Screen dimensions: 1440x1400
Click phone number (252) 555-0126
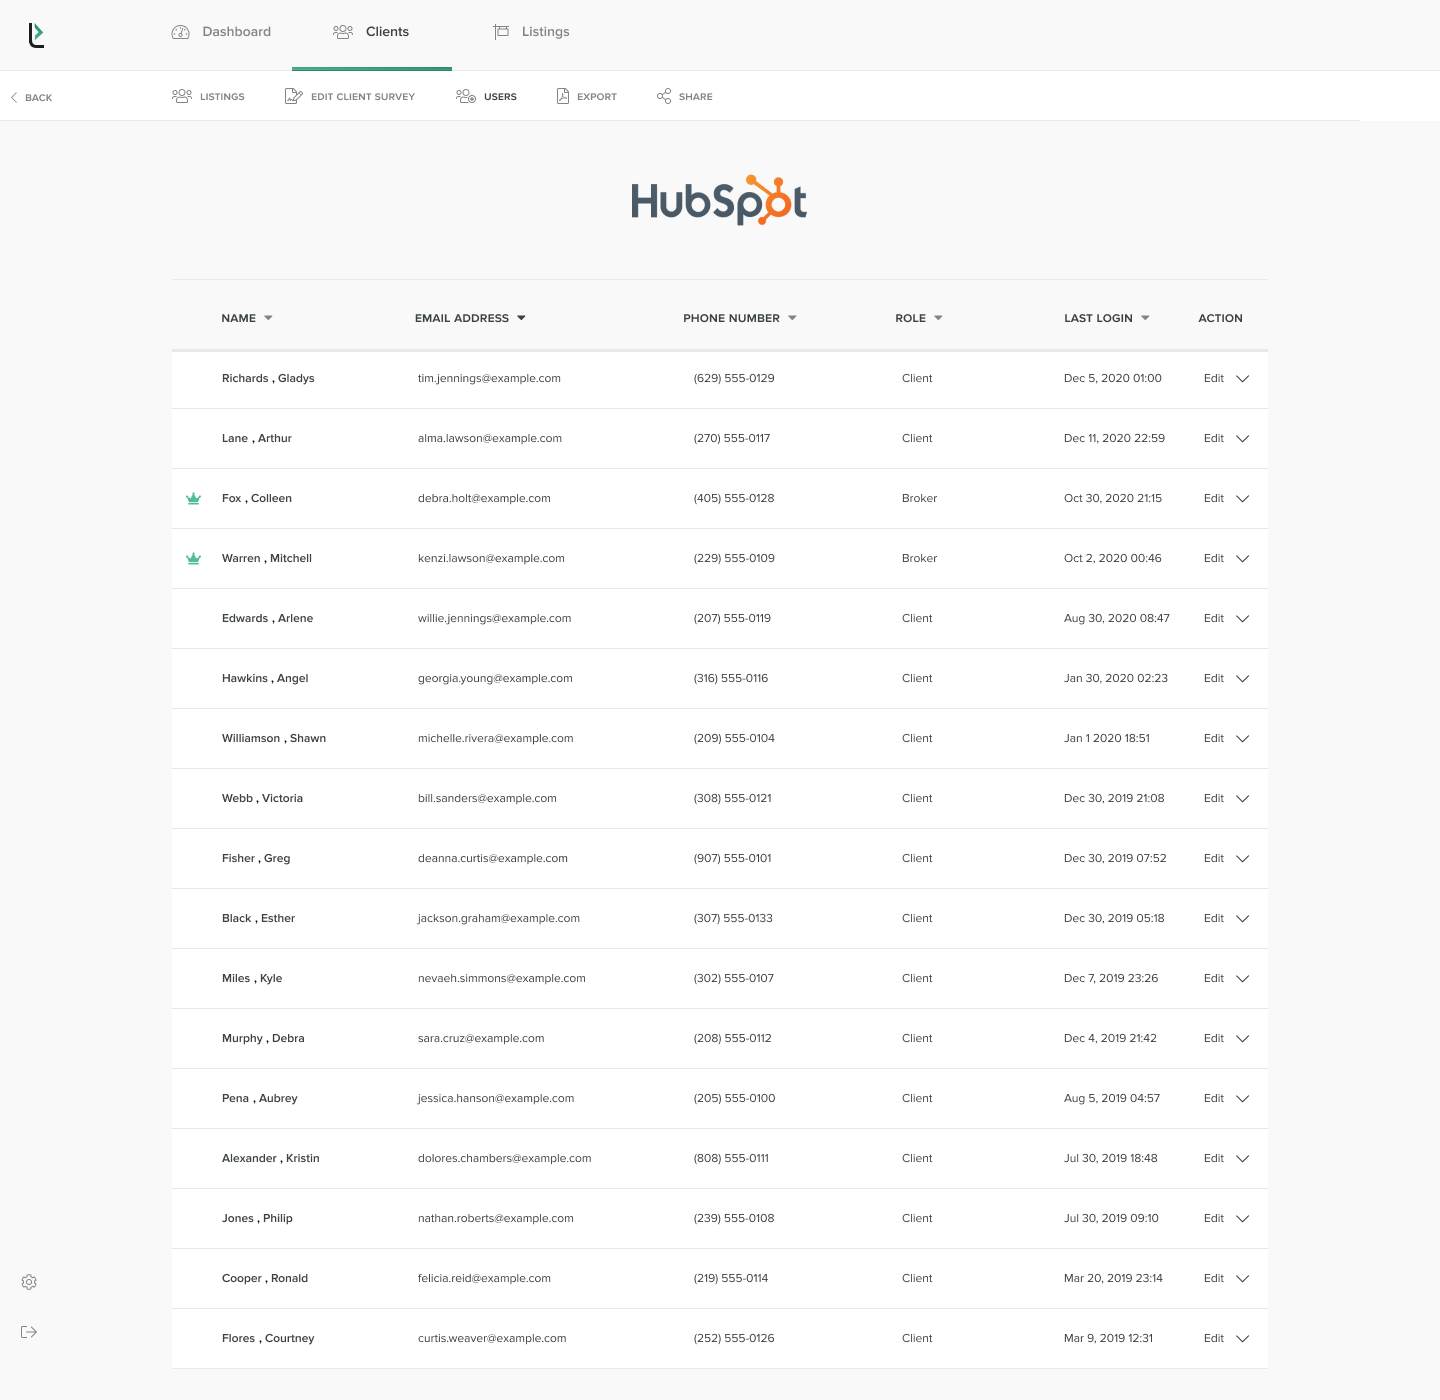point(734,1338)
